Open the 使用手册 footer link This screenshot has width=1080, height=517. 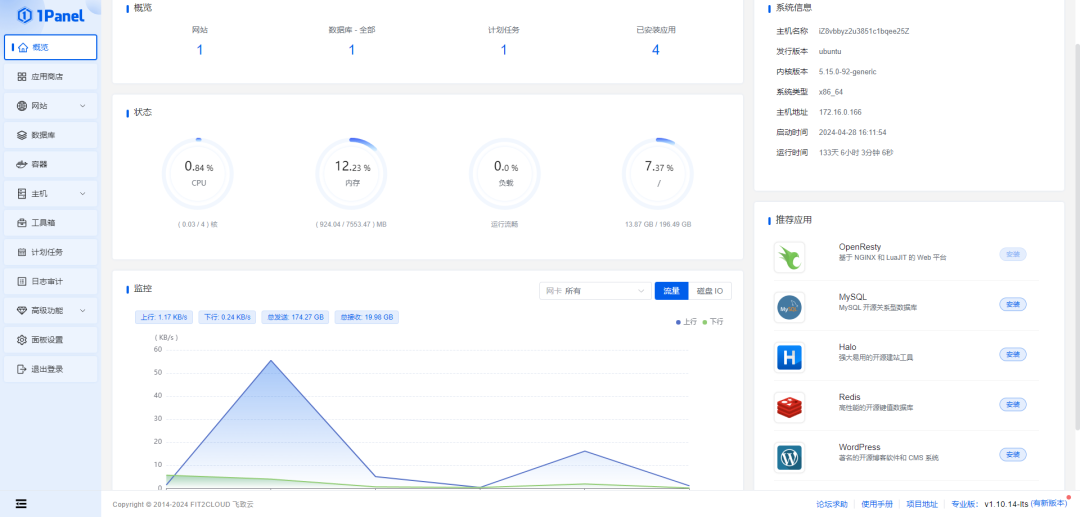pyautogui.click(x=876, y=504)
